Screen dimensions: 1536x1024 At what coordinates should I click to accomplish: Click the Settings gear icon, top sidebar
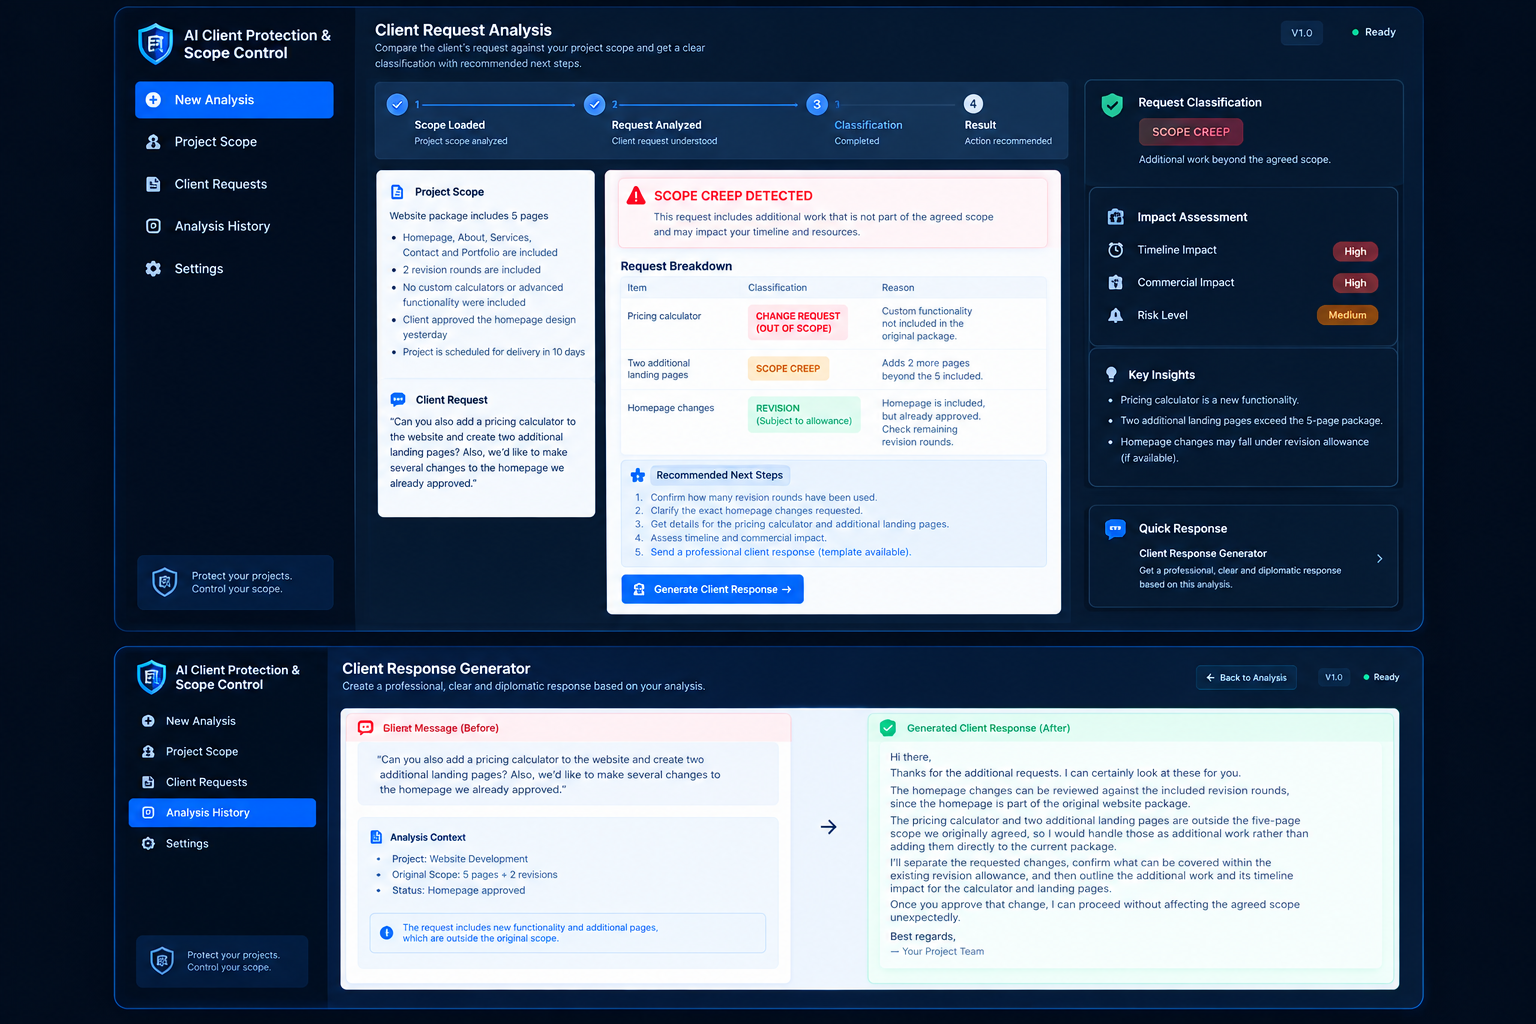(153, 268)
